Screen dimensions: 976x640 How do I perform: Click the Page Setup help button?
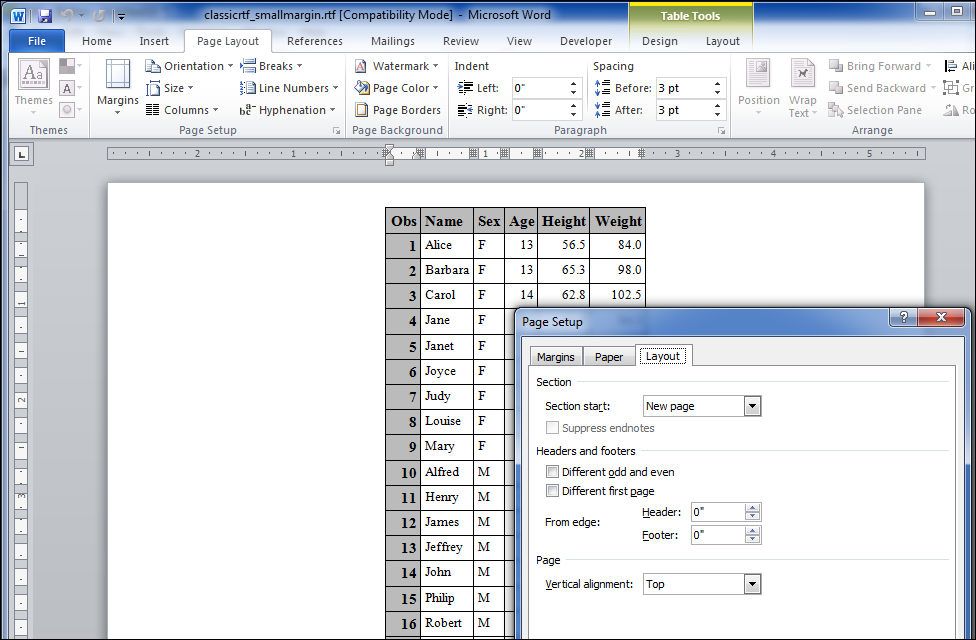point(903,318)
